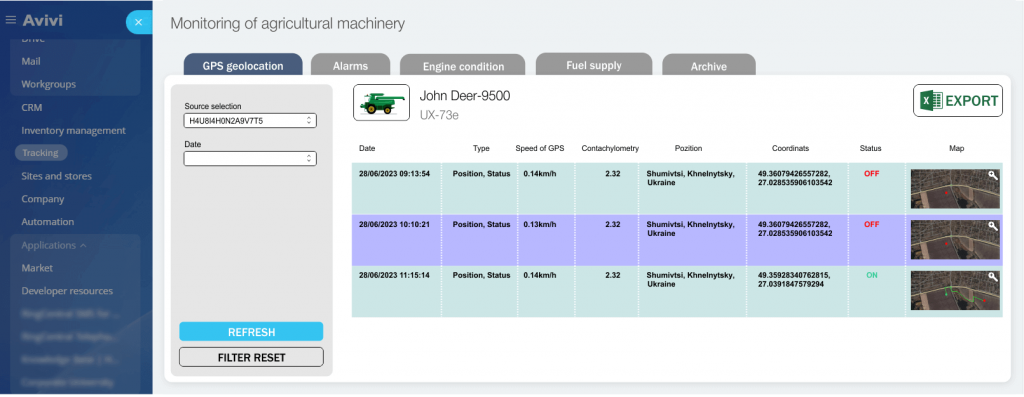The width and height of the screenshot is (1024, 397).
Task: Open the Source selection dropdown
Action: click(250, 121)
